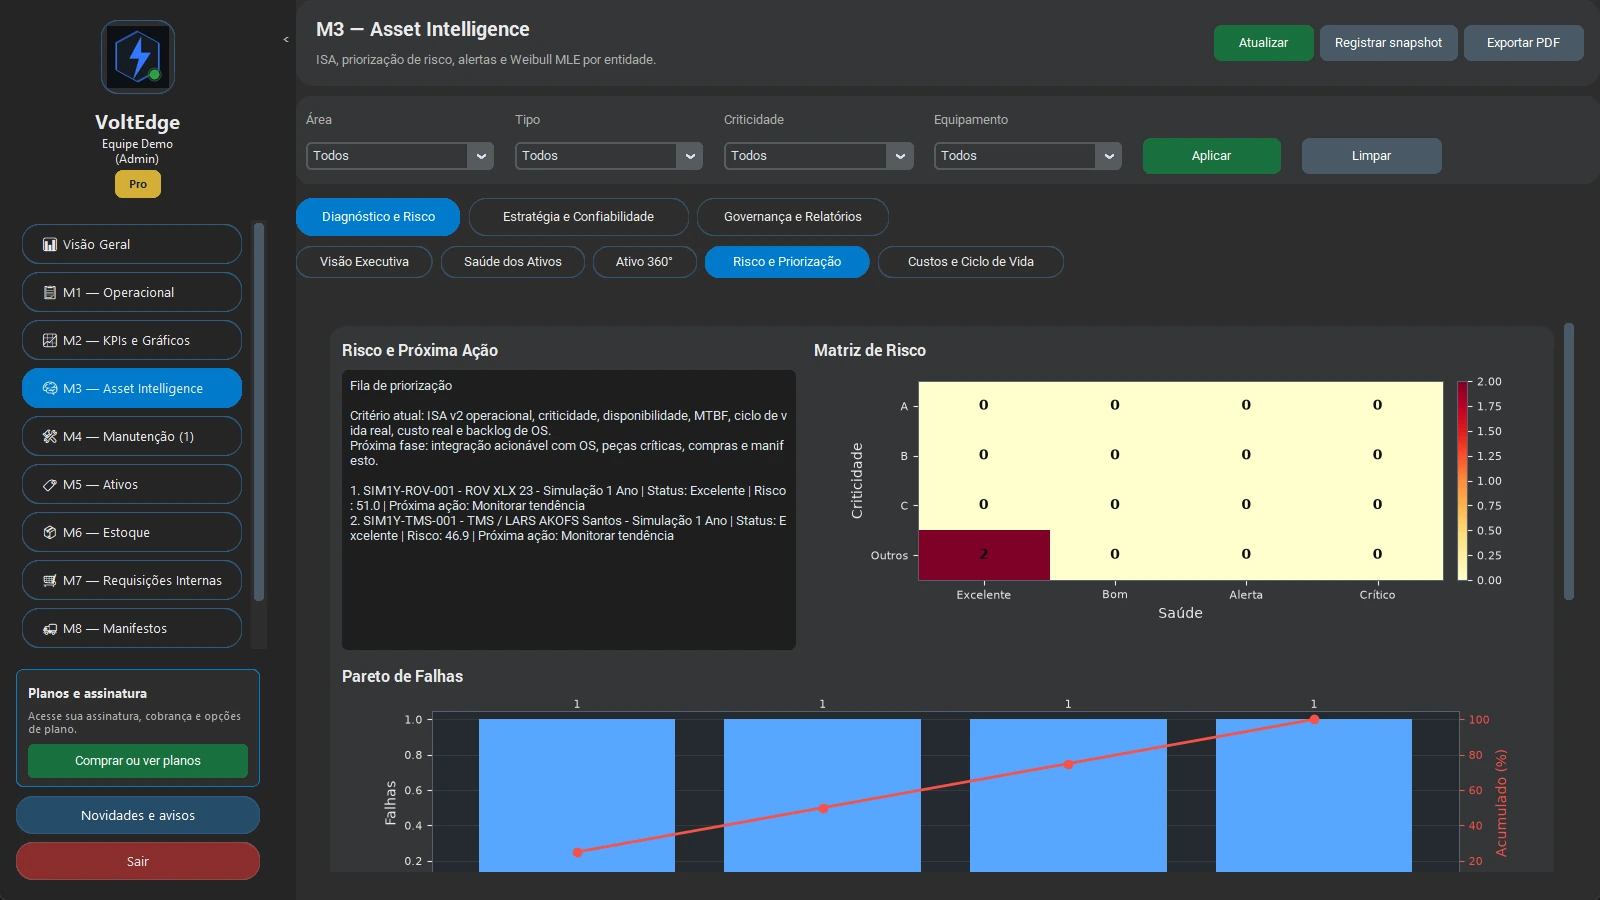Screen dimensions: 1600x900
Task: Click the M1 Operacional clipboard icon
Action: [50, 292]
